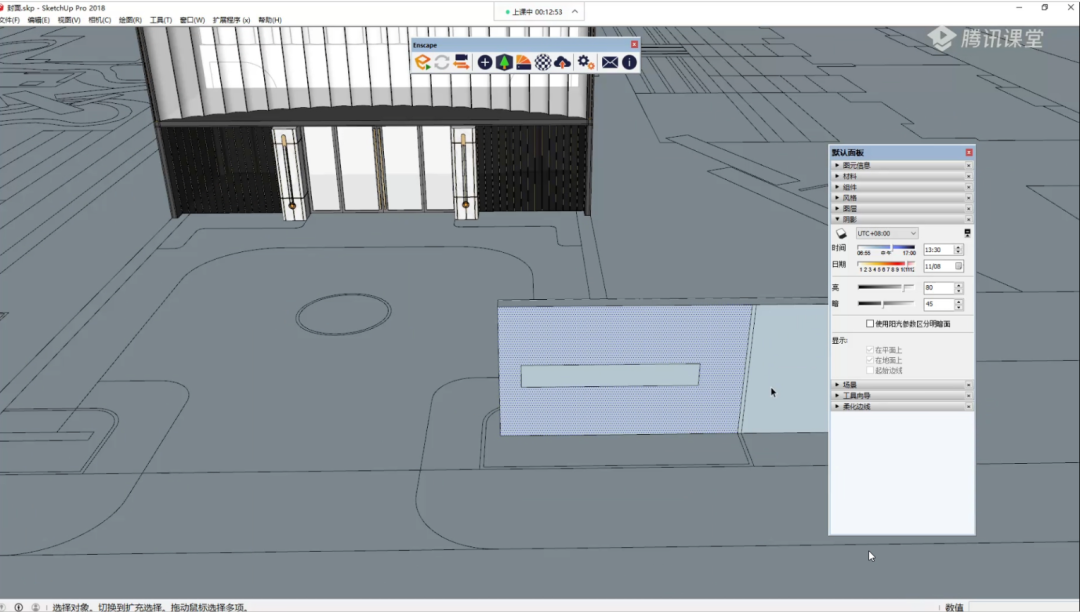
Task: Click the Enscape cloud upload icon
Action: (562, 62)
